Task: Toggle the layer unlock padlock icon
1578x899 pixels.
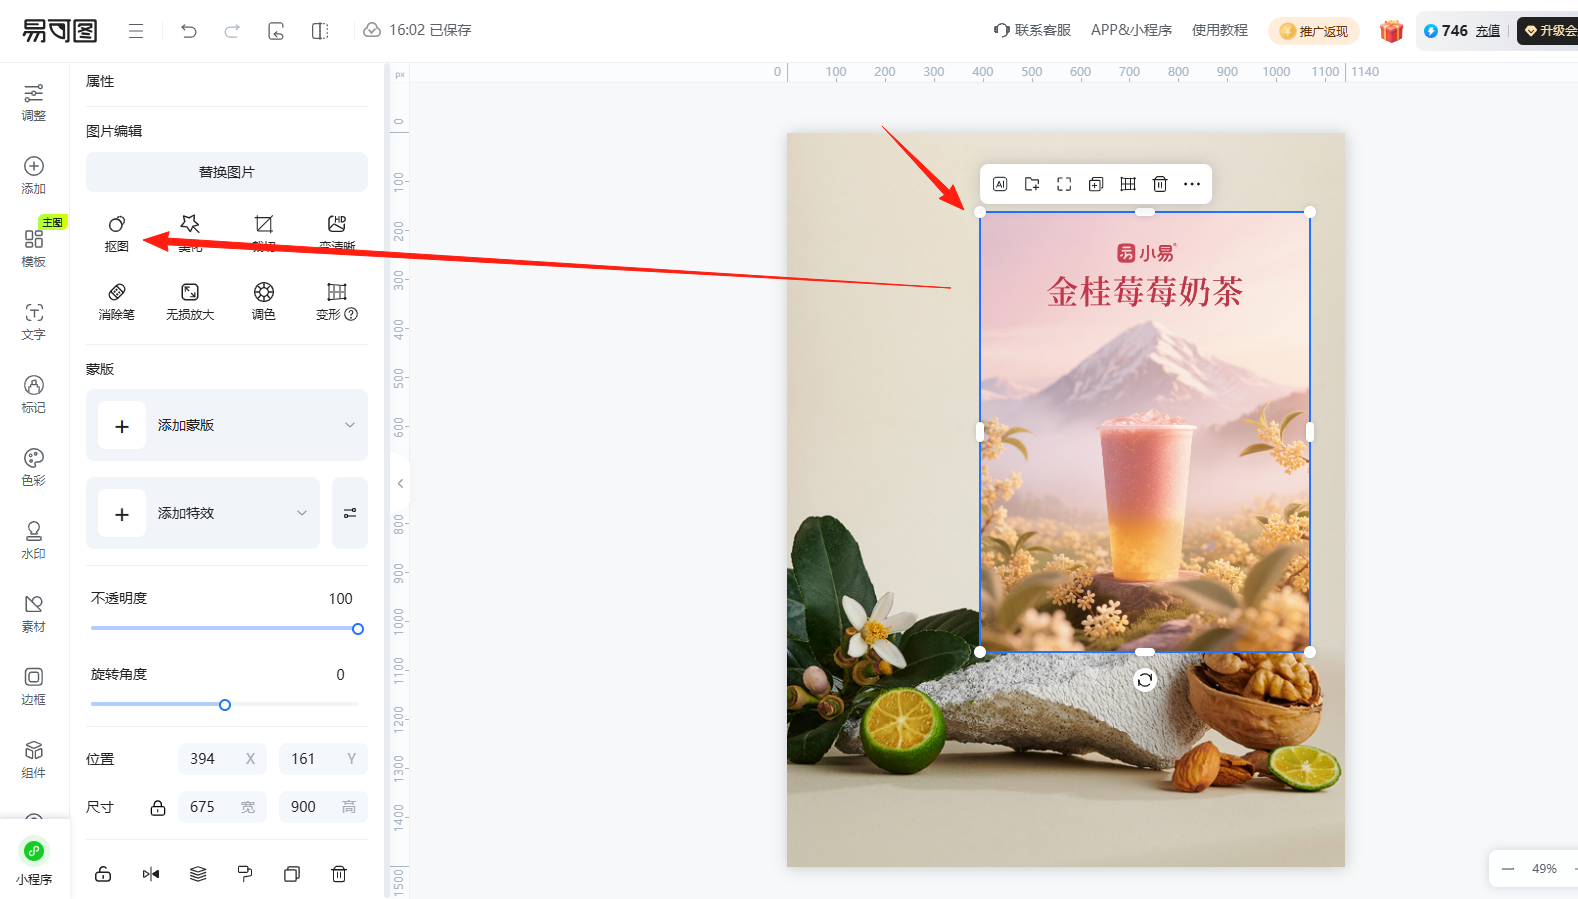Action: click(103, 874)
